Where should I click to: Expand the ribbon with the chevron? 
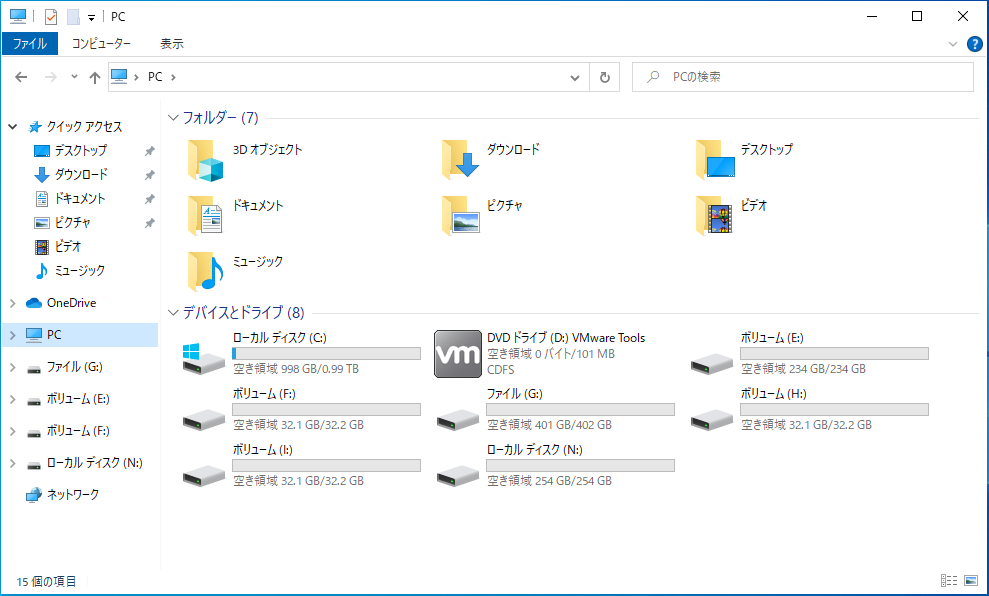(x=952, y=44)
